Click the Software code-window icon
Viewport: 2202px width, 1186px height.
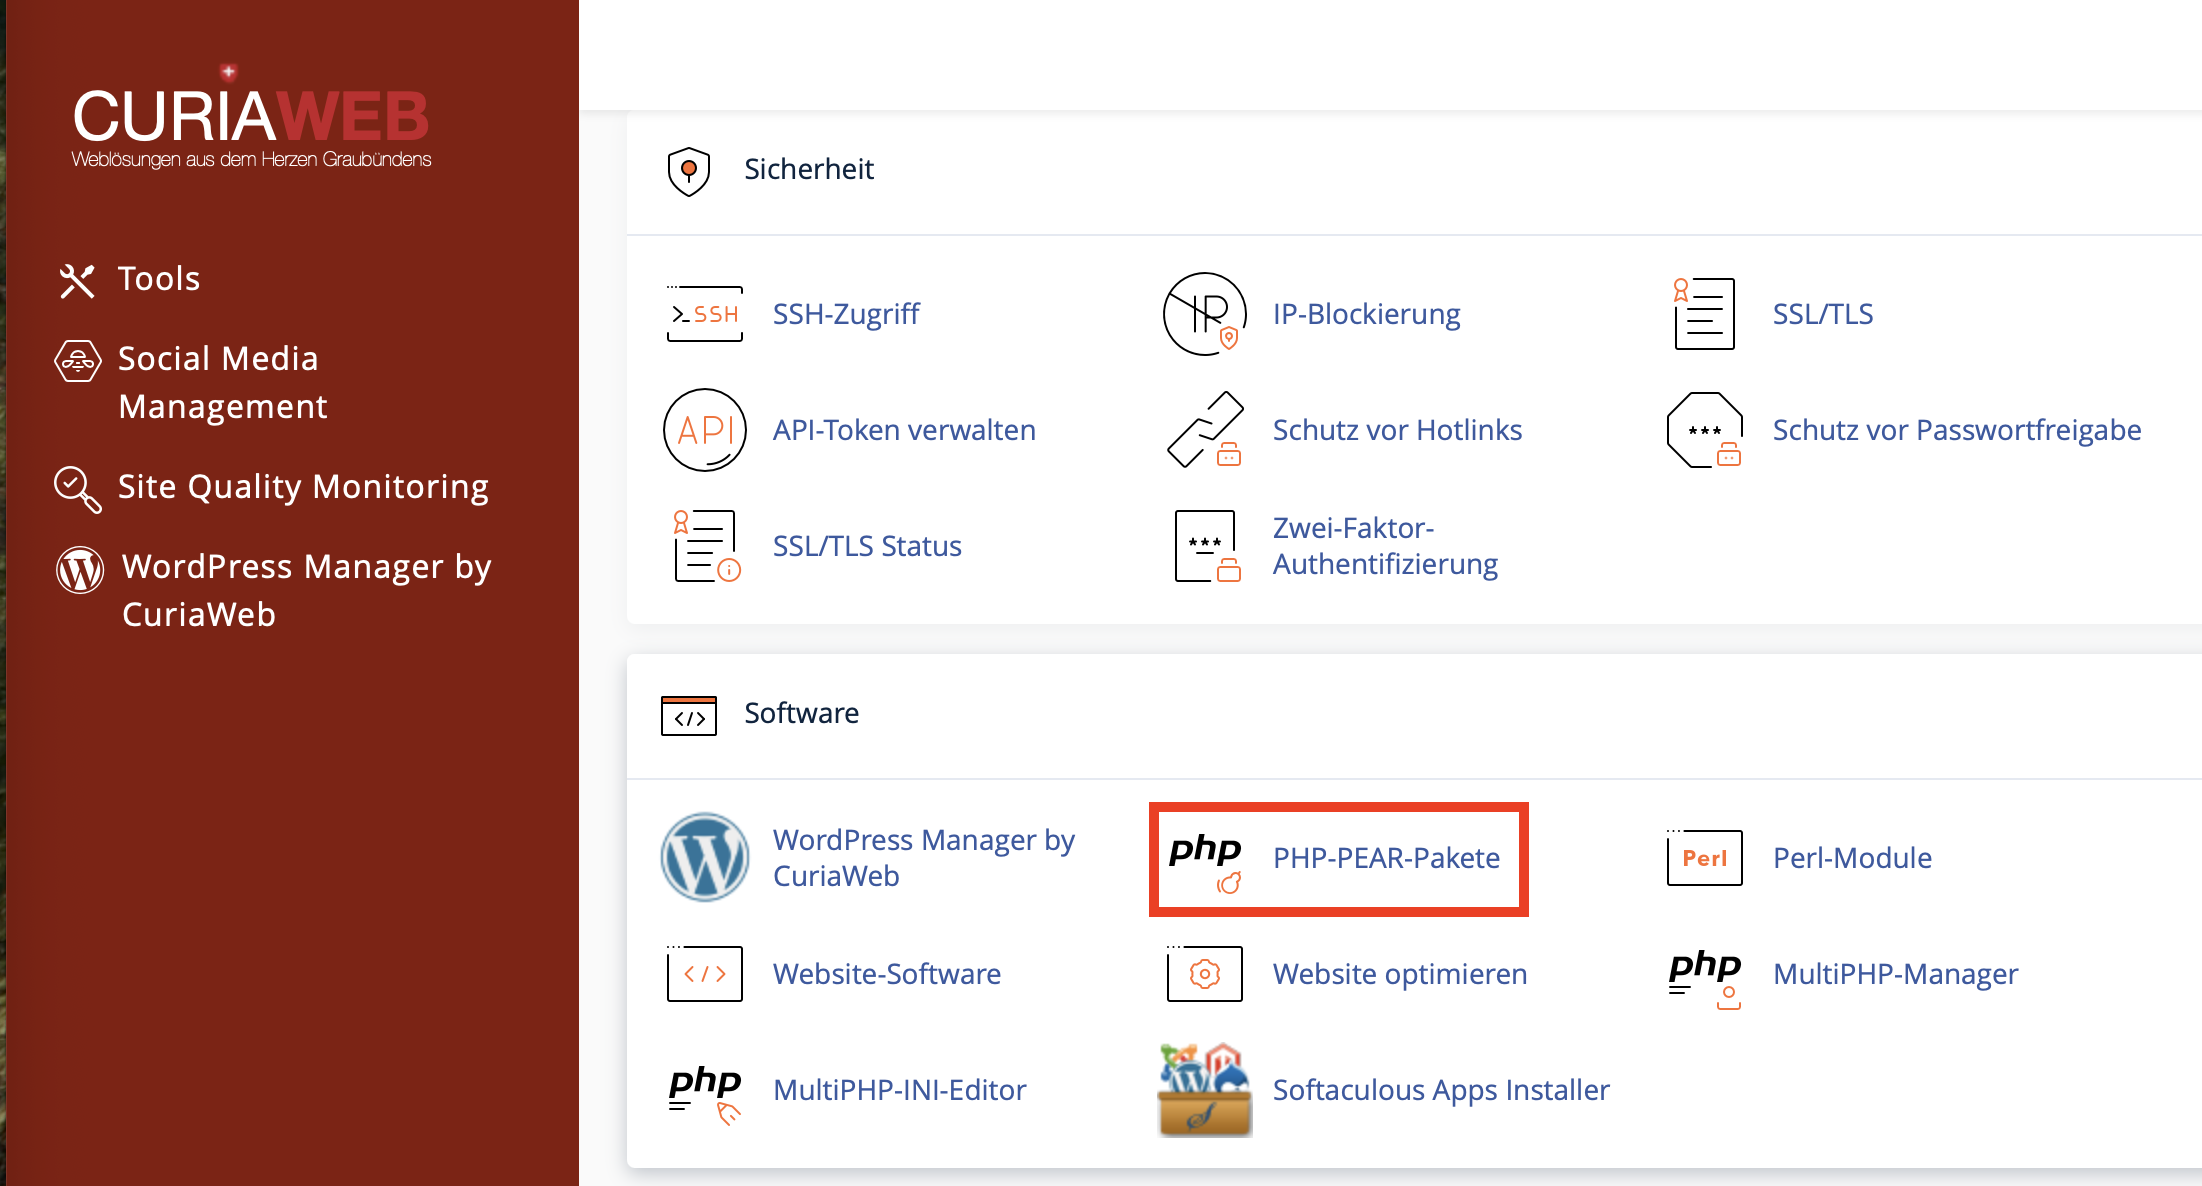689,715
